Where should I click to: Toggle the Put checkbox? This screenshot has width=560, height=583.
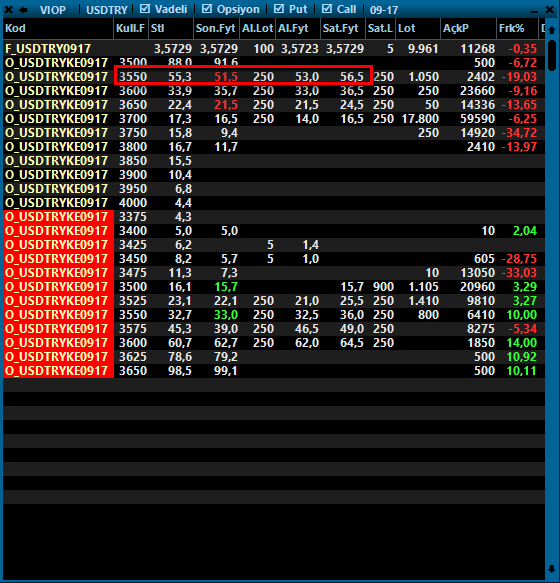click(x=279, y=9)
